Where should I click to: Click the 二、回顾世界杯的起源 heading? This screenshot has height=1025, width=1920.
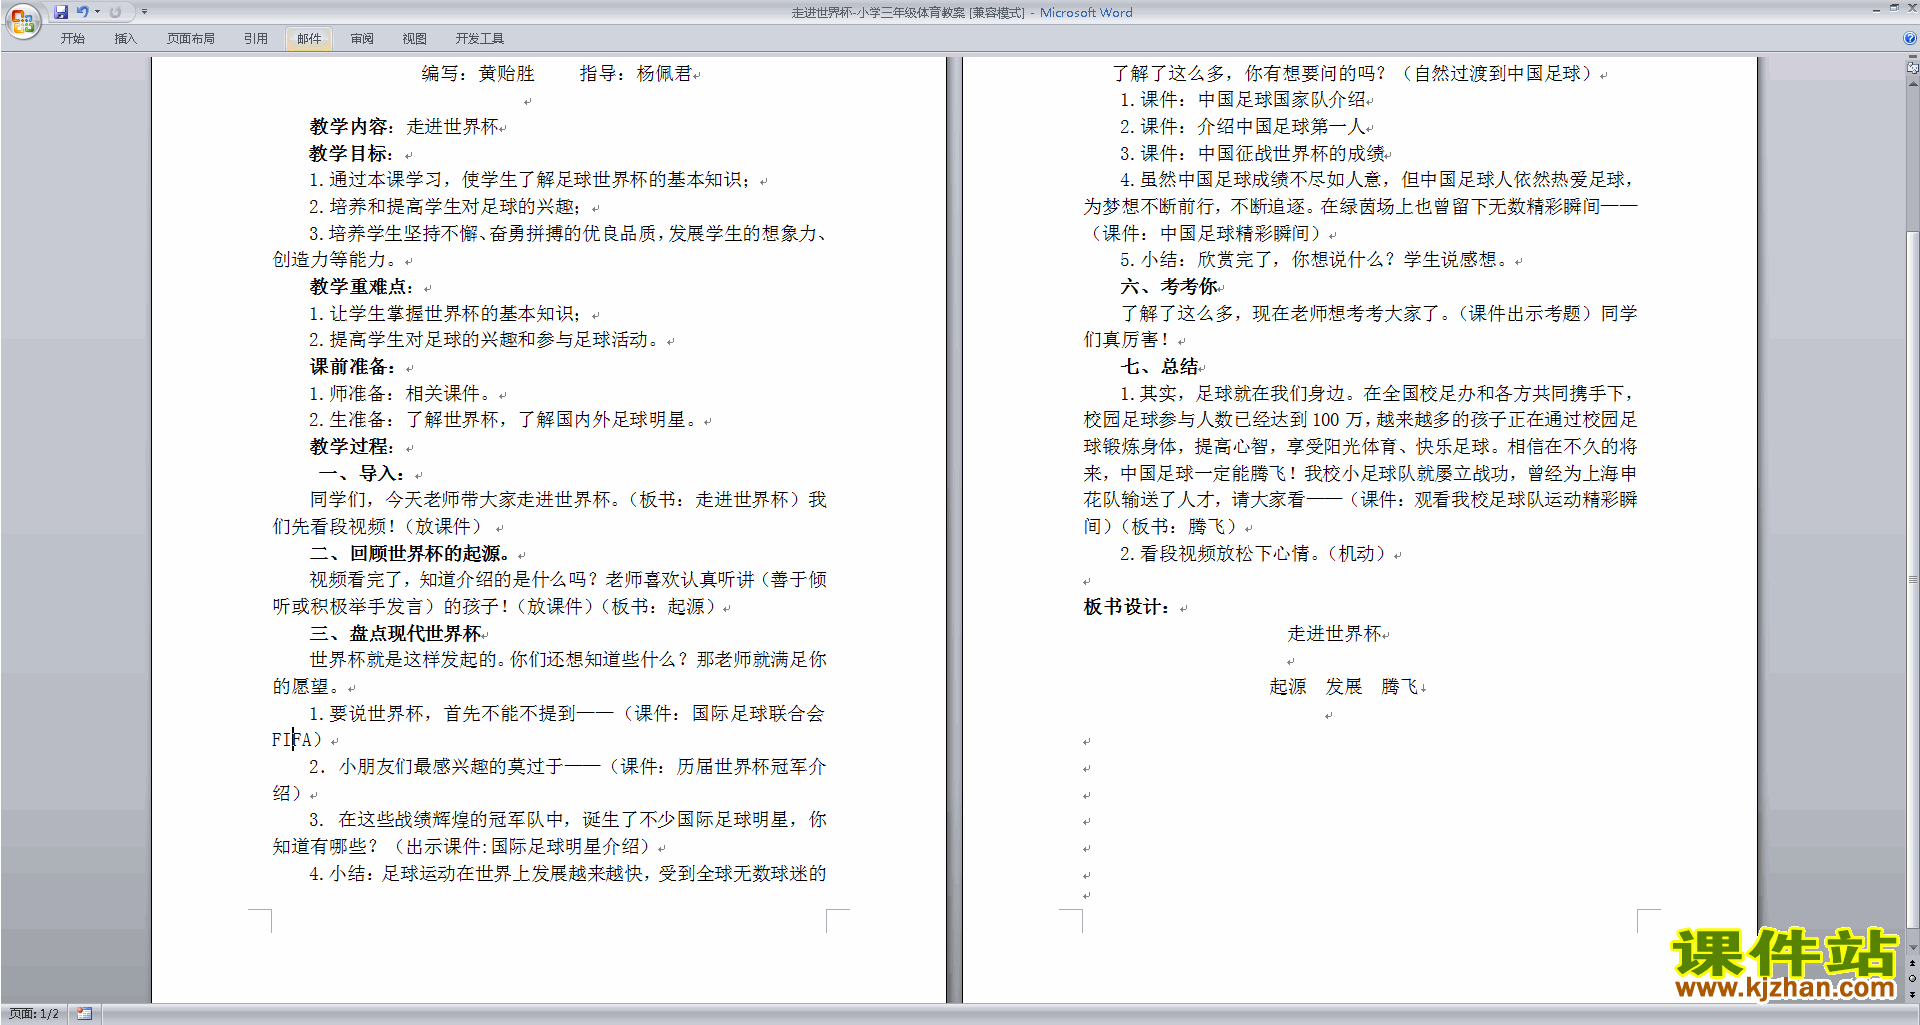point(410,554)
